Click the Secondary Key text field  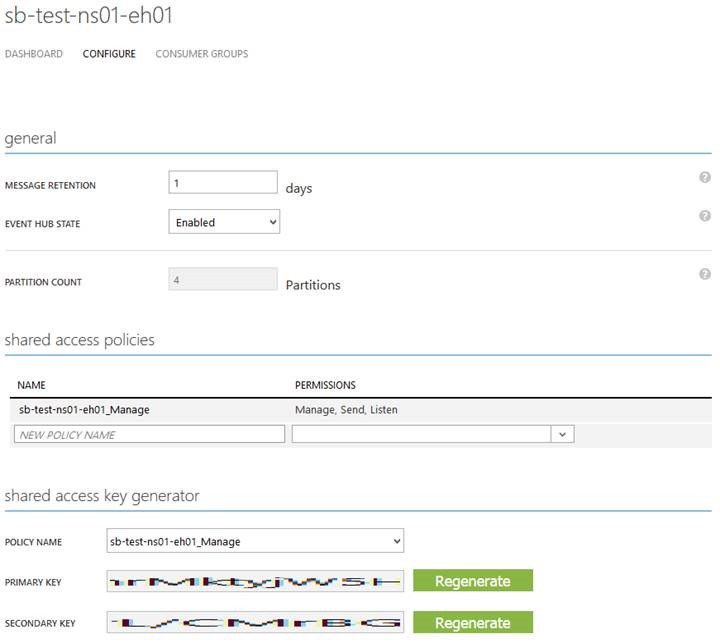pos(255,623)
